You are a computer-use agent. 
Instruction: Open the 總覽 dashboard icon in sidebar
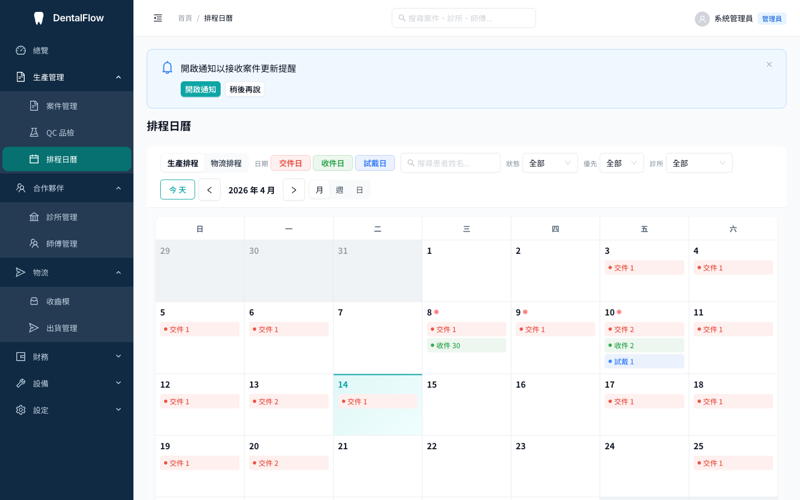click(x=20, y=51)
